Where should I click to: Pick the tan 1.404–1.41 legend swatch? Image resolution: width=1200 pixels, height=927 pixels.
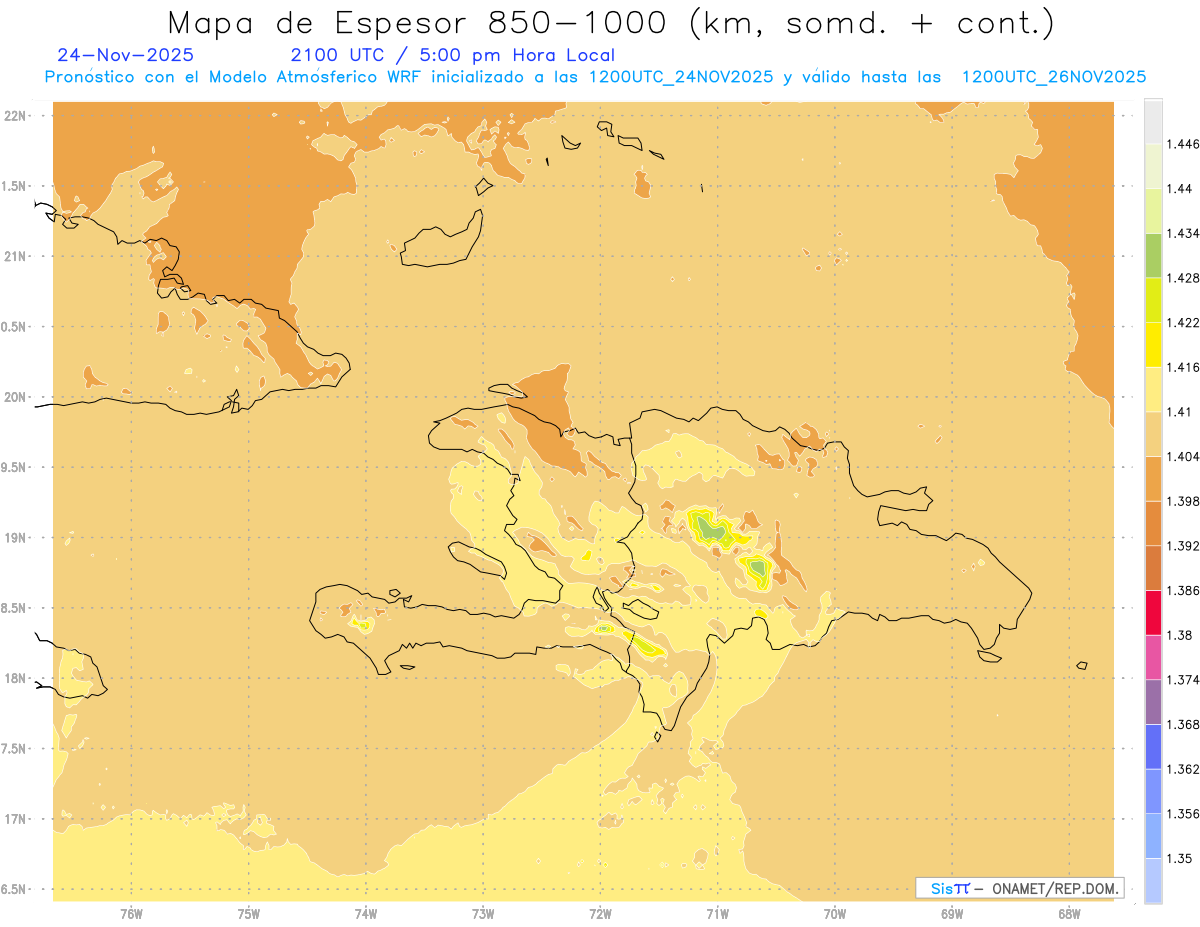1153,434
